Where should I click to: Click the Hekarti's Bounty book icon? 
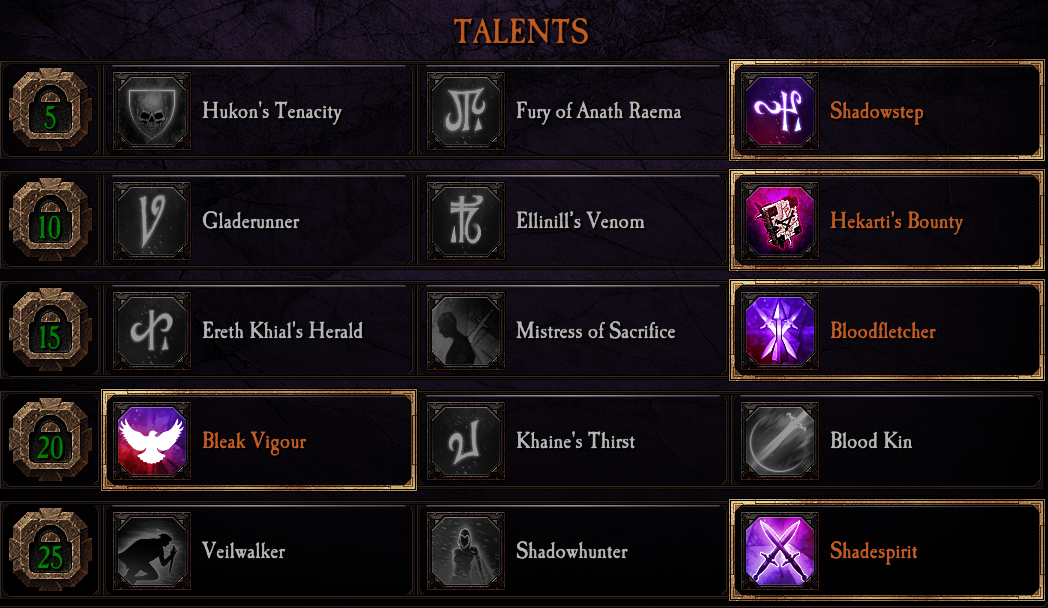pos(780,221)
